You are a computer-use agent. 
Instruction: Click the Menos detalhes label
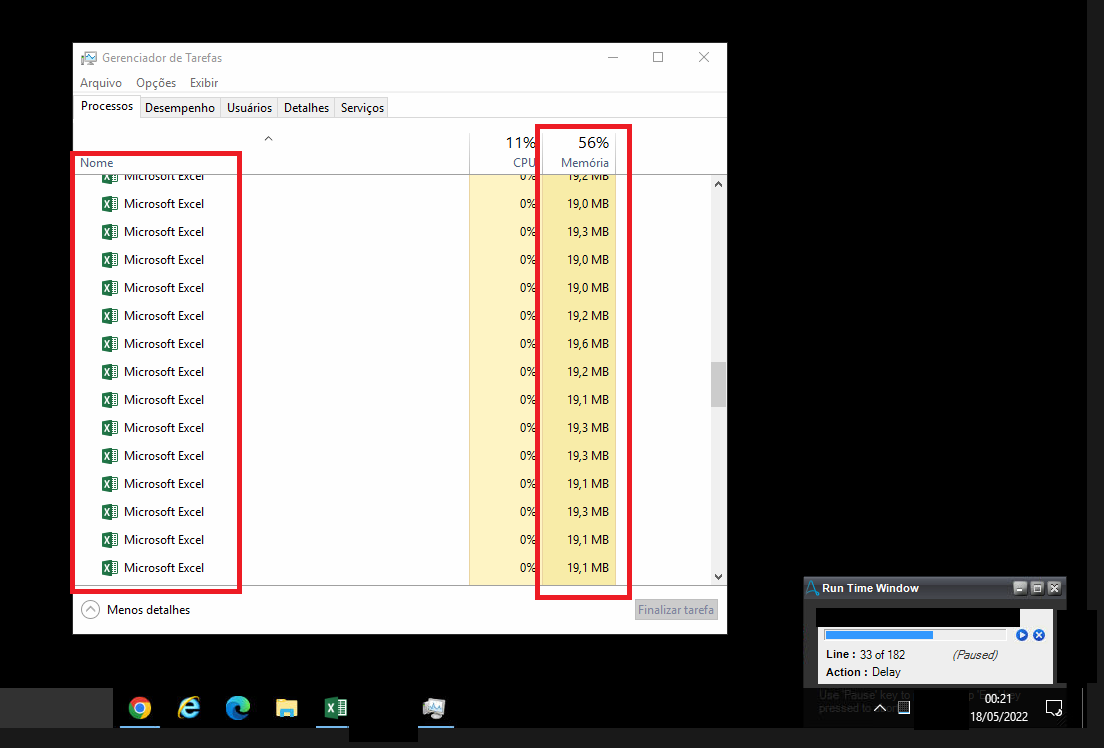pos(149,610)
